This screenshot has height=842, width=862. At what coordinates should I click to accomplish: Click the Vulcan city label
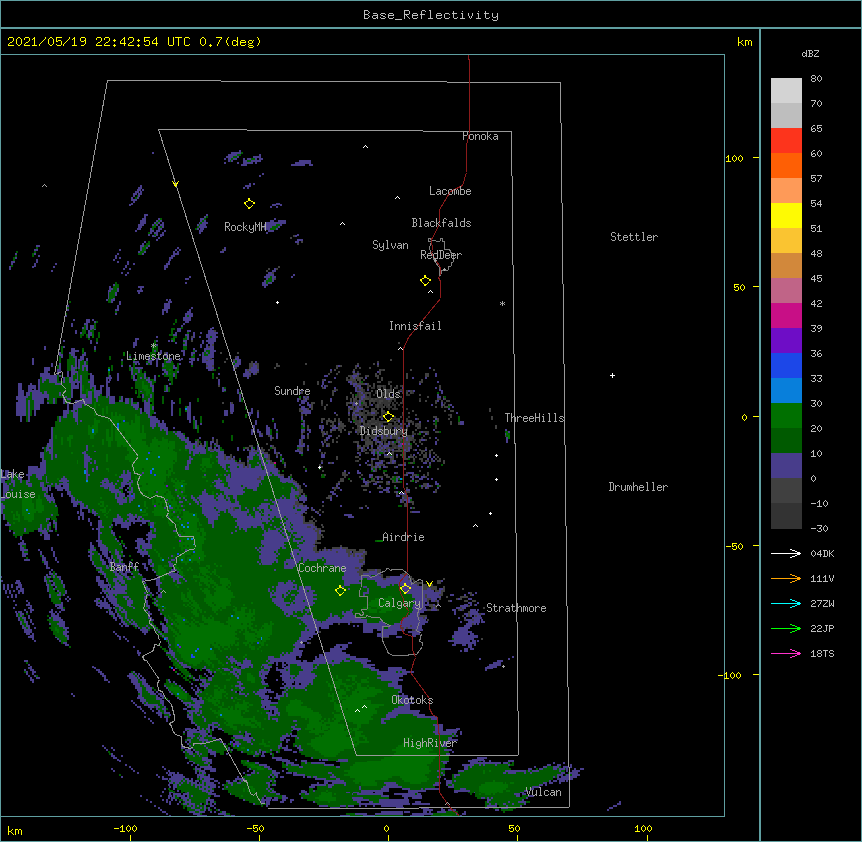click(544, 792)
